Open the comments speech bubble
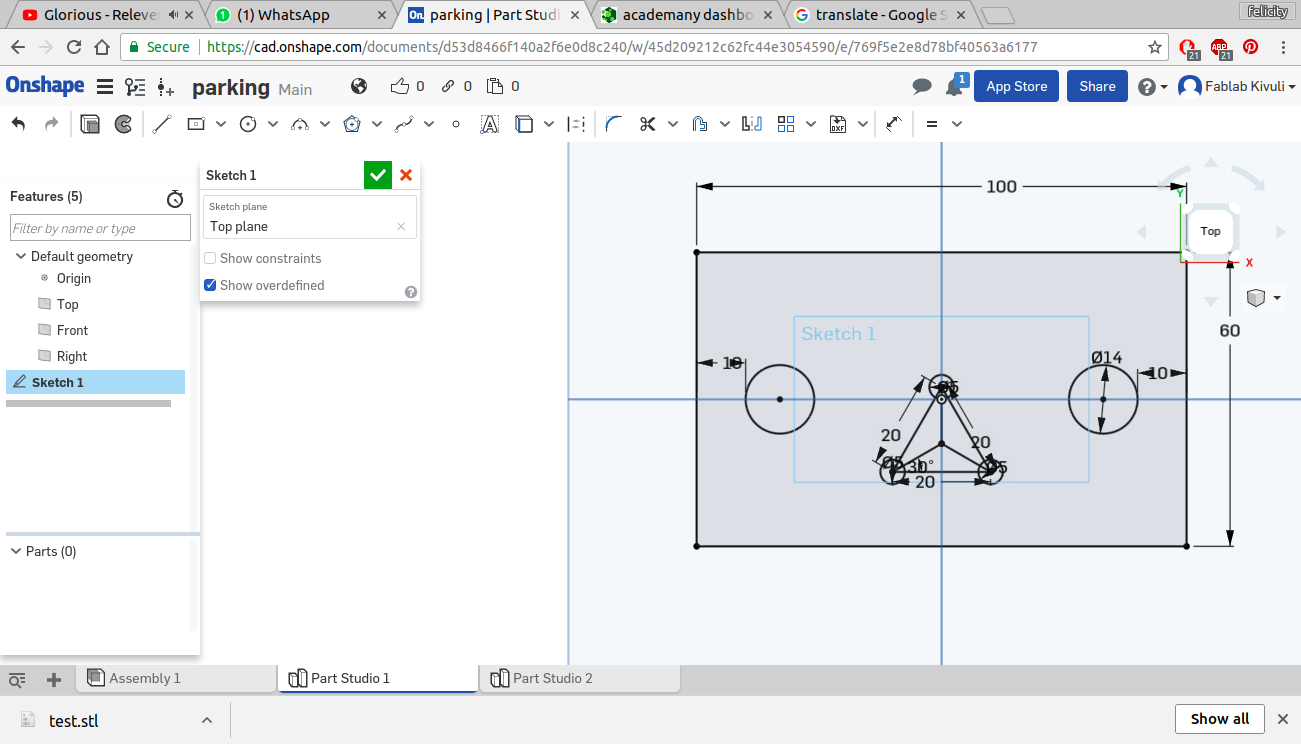This screenshot has width=1301, height=744. click(922, 87)
